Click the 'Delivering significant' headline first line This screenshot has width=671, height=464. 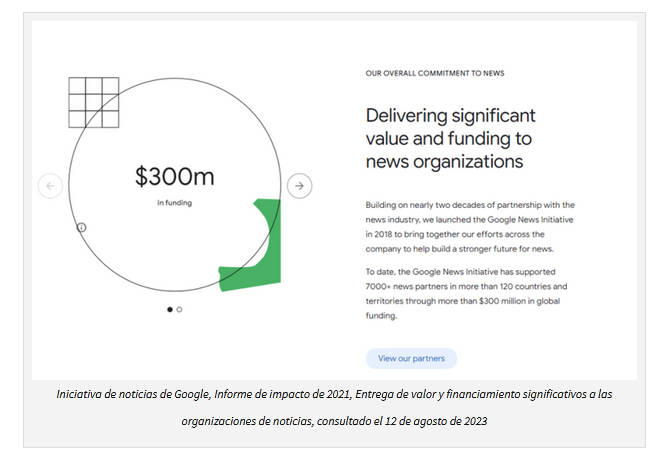tap(450, 115)
